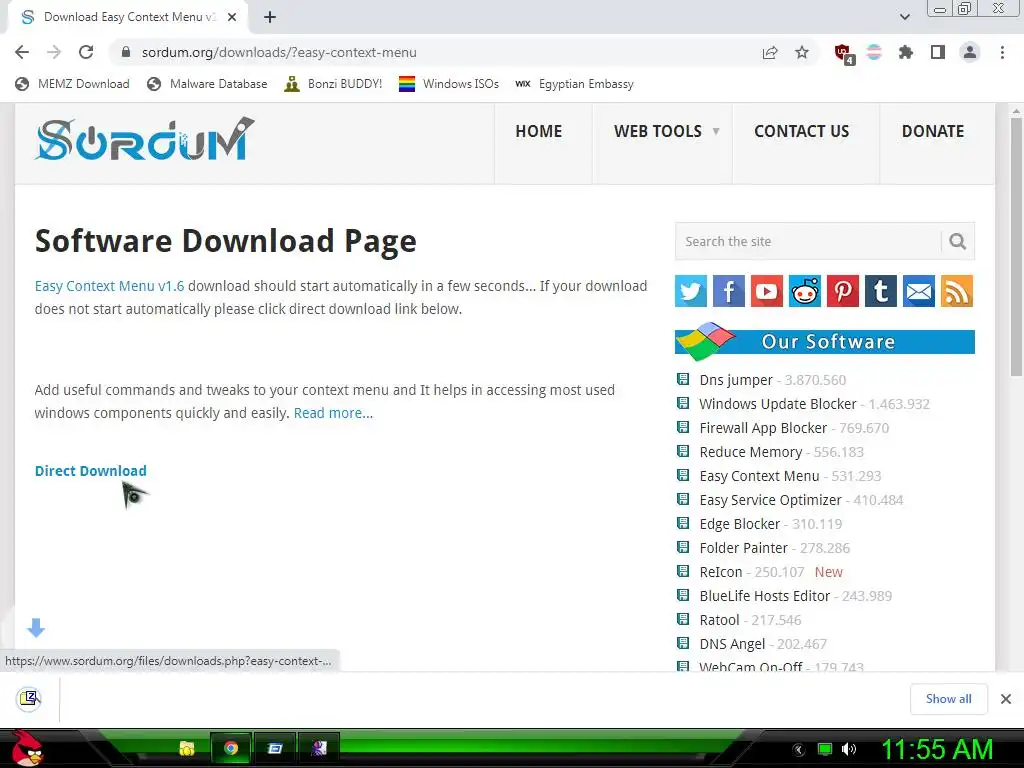Open the Chrome profile avatar
Image resolution: width=1024 pixels, height=768 pixels.
point(970,52)
